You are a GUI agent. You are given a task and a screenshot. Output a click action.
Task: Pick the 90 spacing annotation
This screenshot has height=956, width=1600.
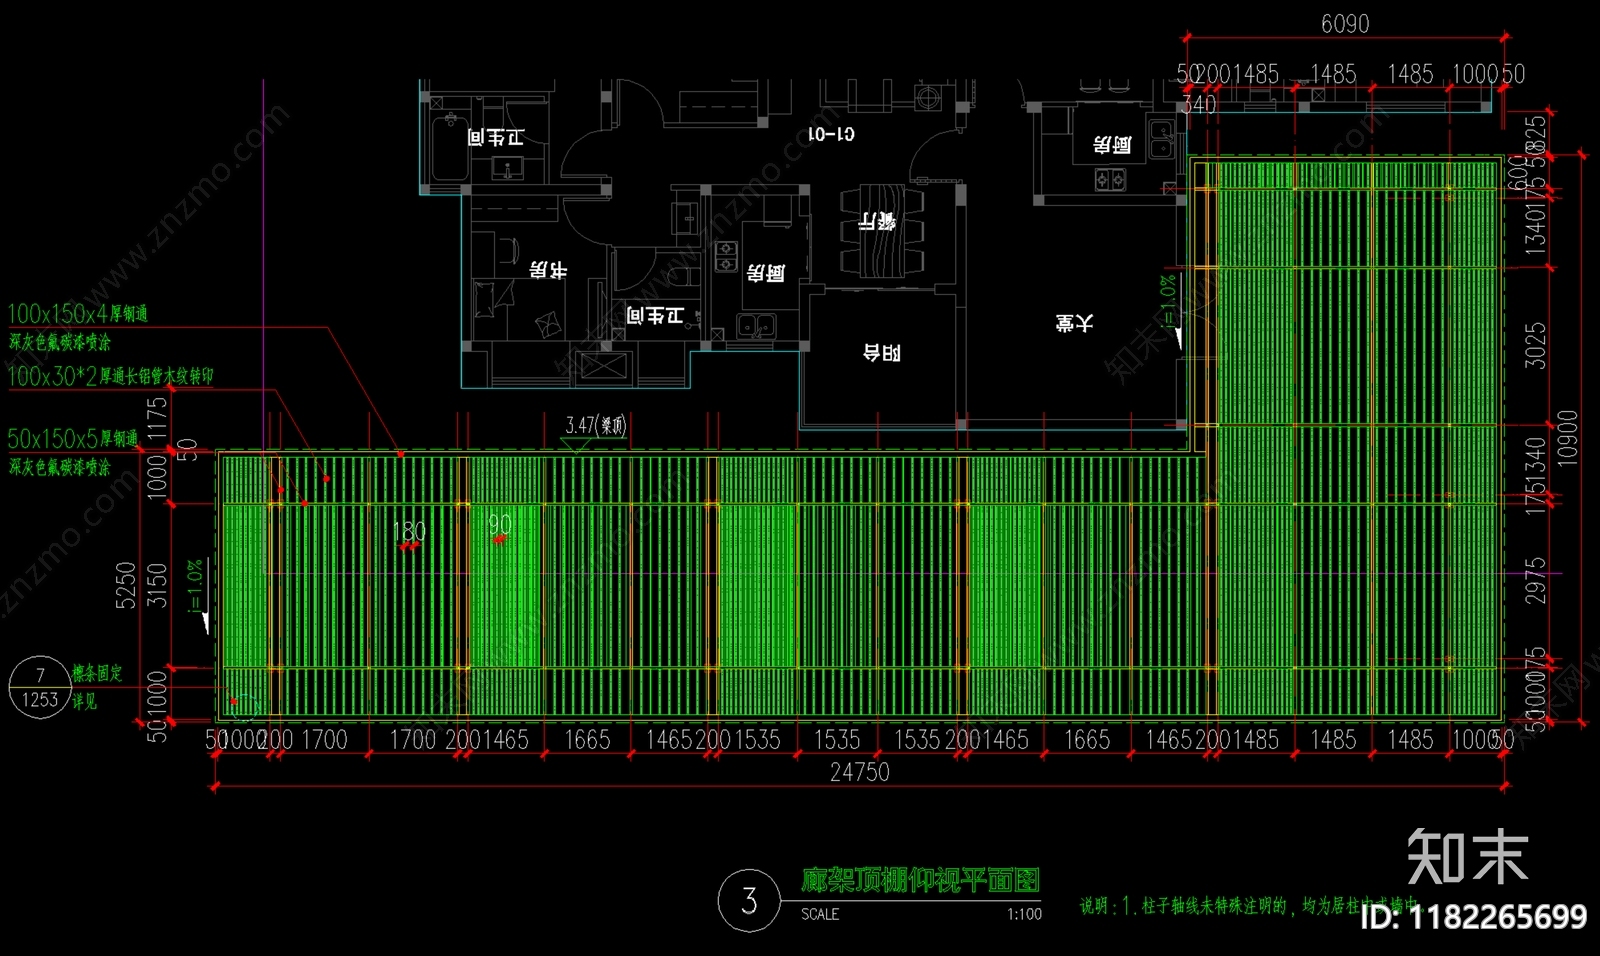click(x=500, y=525)
